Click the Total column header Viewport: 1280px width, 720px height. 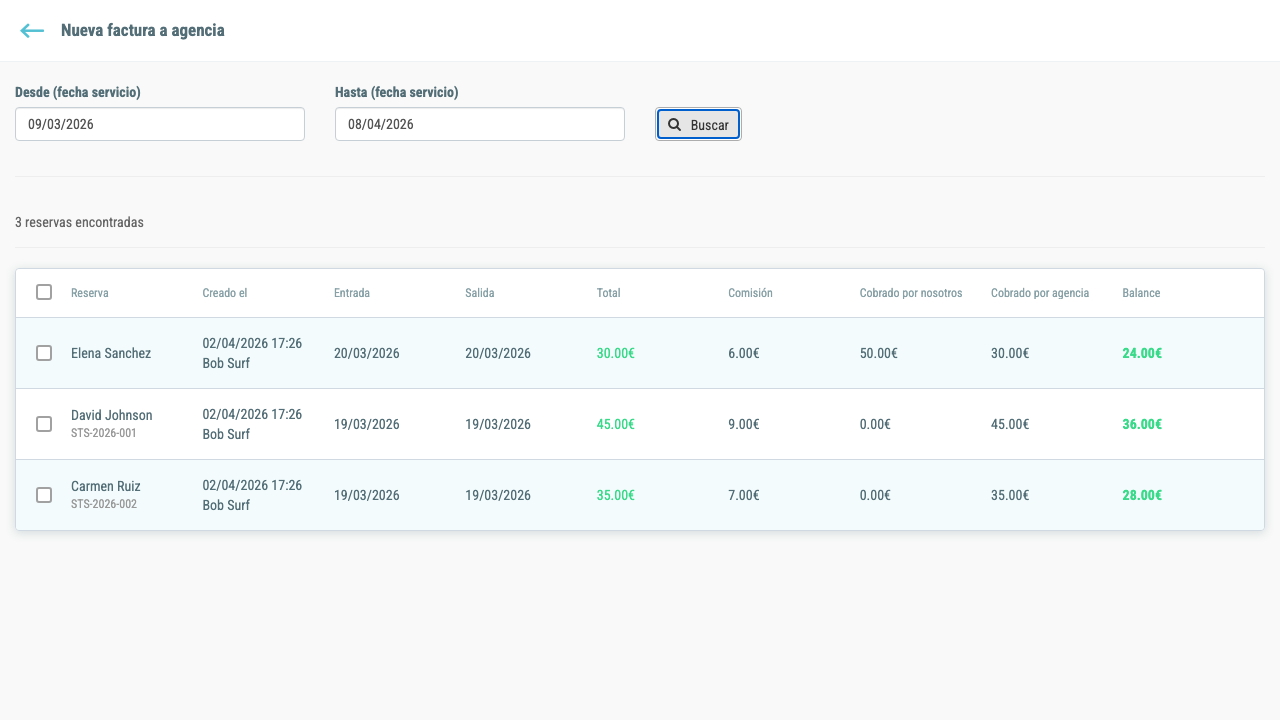(609, 293)
